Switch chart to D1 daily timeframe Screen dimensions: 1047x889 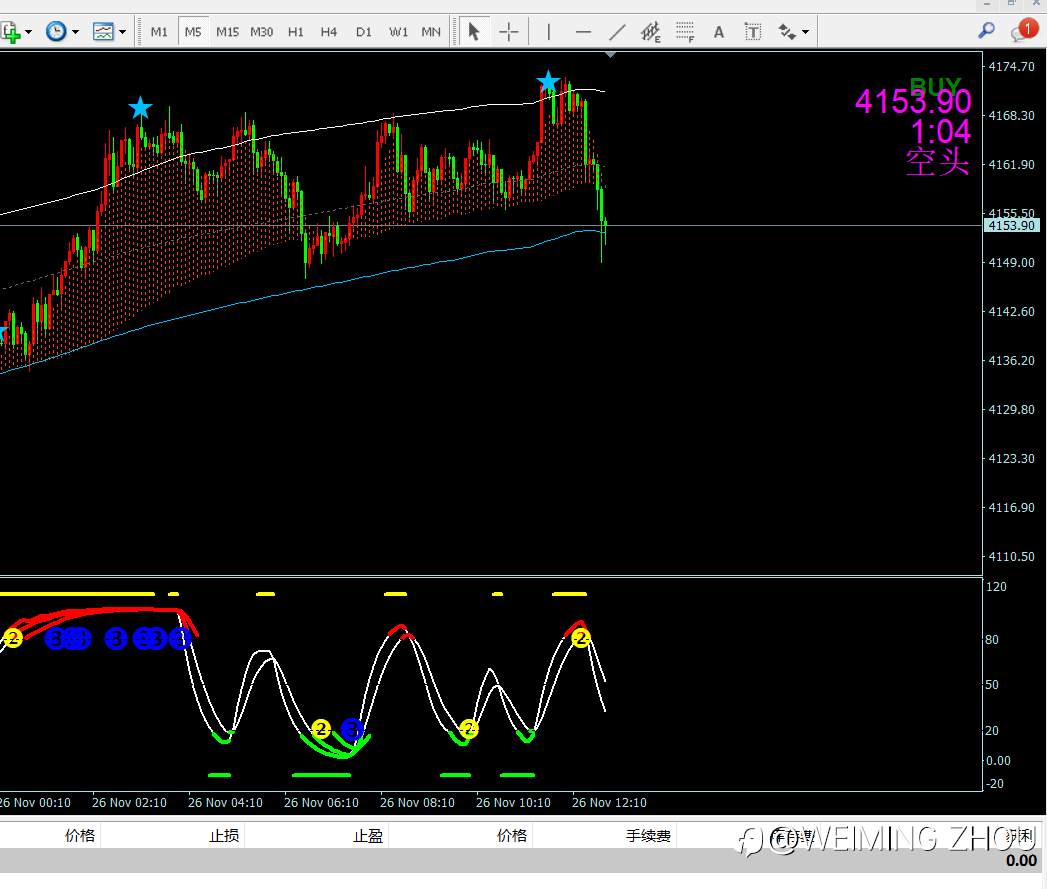pos(363,31)
